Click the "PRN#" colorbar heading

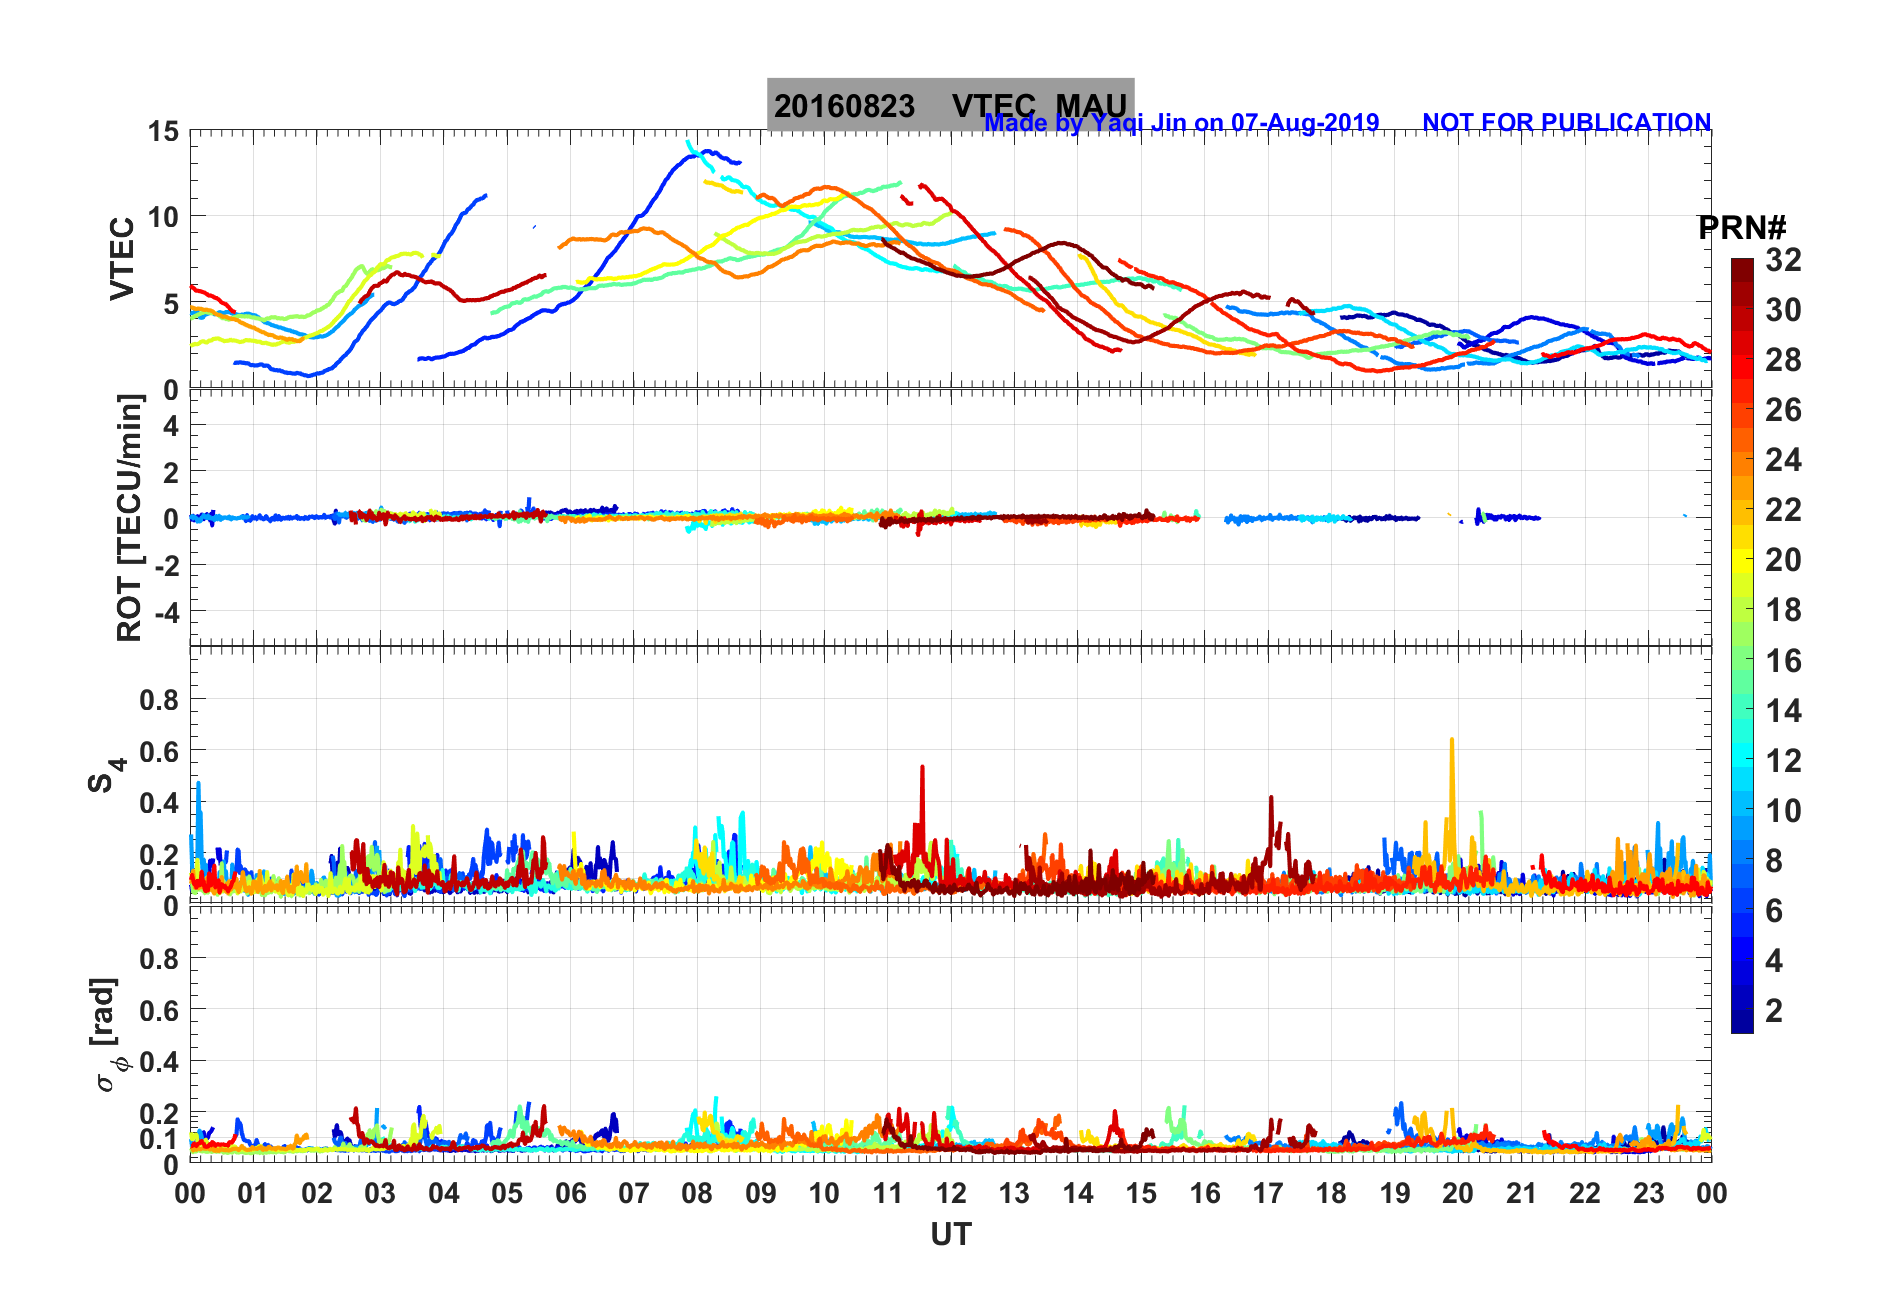tap(1742, 228)
